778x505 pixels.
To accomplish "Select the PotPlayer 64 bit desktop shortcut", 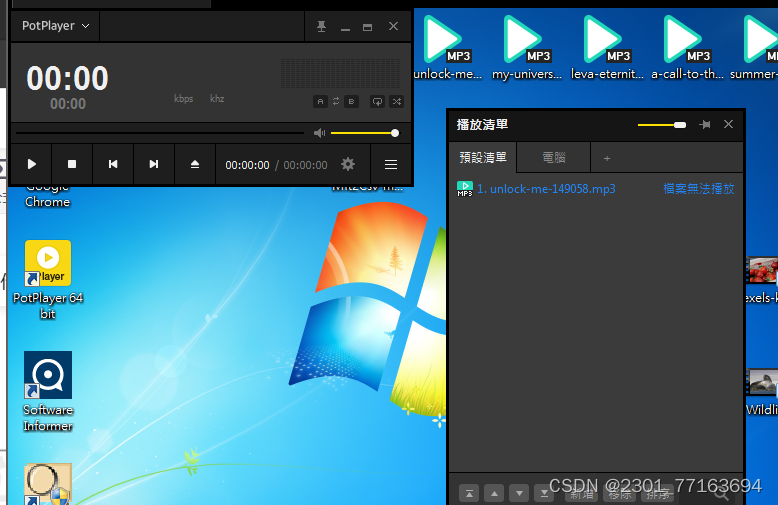I will click(48, 280).
